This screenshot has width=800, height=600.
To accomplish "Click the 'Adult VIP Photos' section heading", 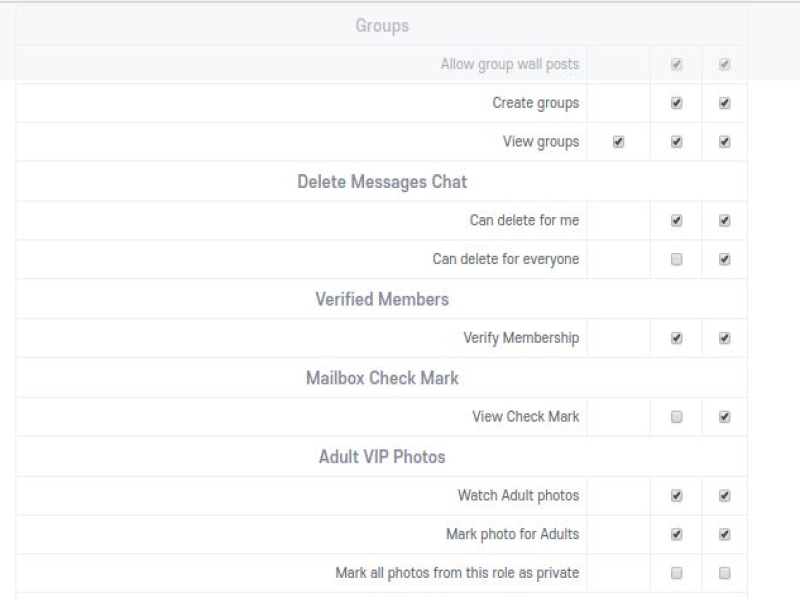I will coord(382,456).
